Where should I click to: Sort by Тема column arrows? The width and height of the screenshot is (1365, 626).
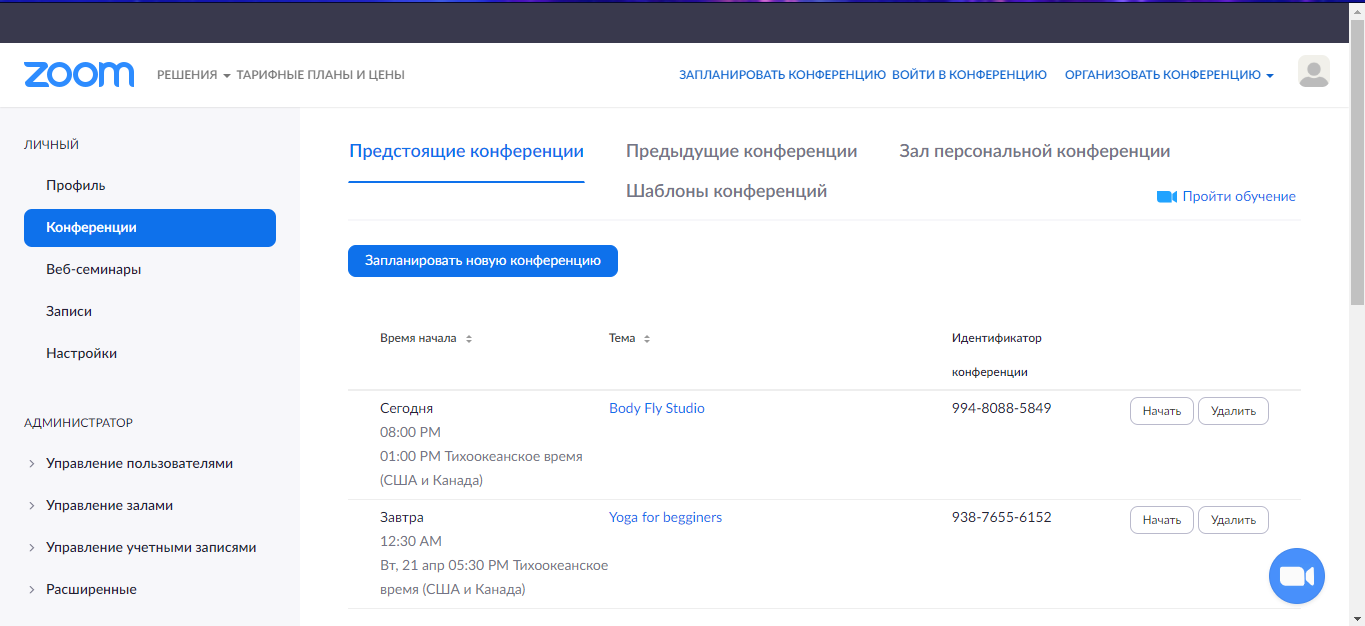647,339
